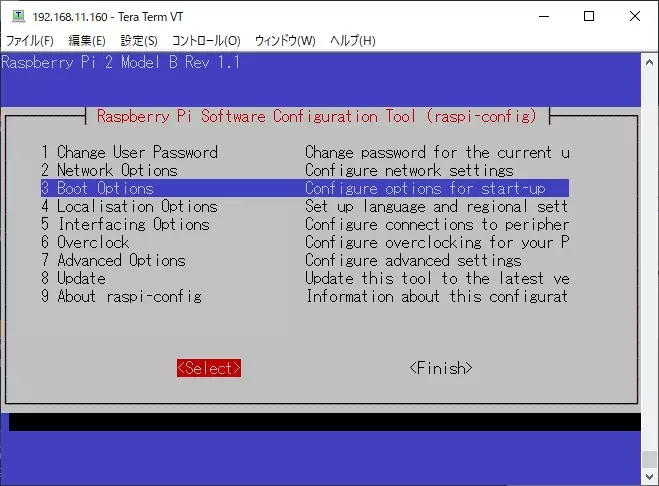Screen dimensions: 659x486
Task: Click scrollbar down arrow
Action: point(649,477)
